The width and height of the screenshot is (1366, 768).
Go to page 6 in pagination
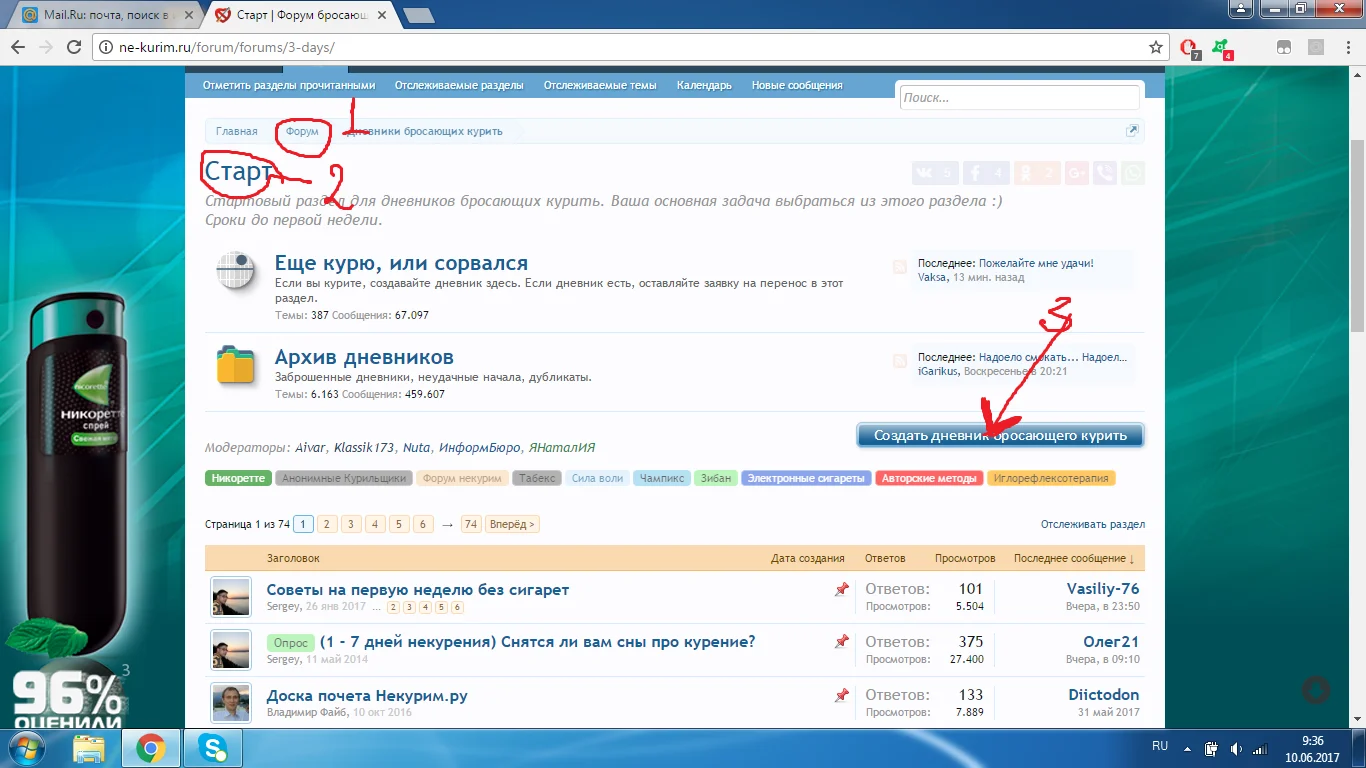pos(422,523)
